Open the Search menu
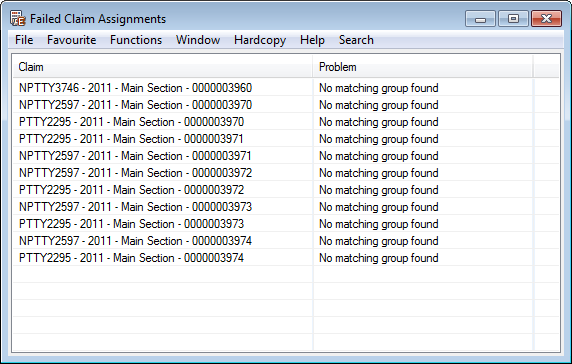The width and height of the screenshot is (572, 364). [x=356, y=40]
